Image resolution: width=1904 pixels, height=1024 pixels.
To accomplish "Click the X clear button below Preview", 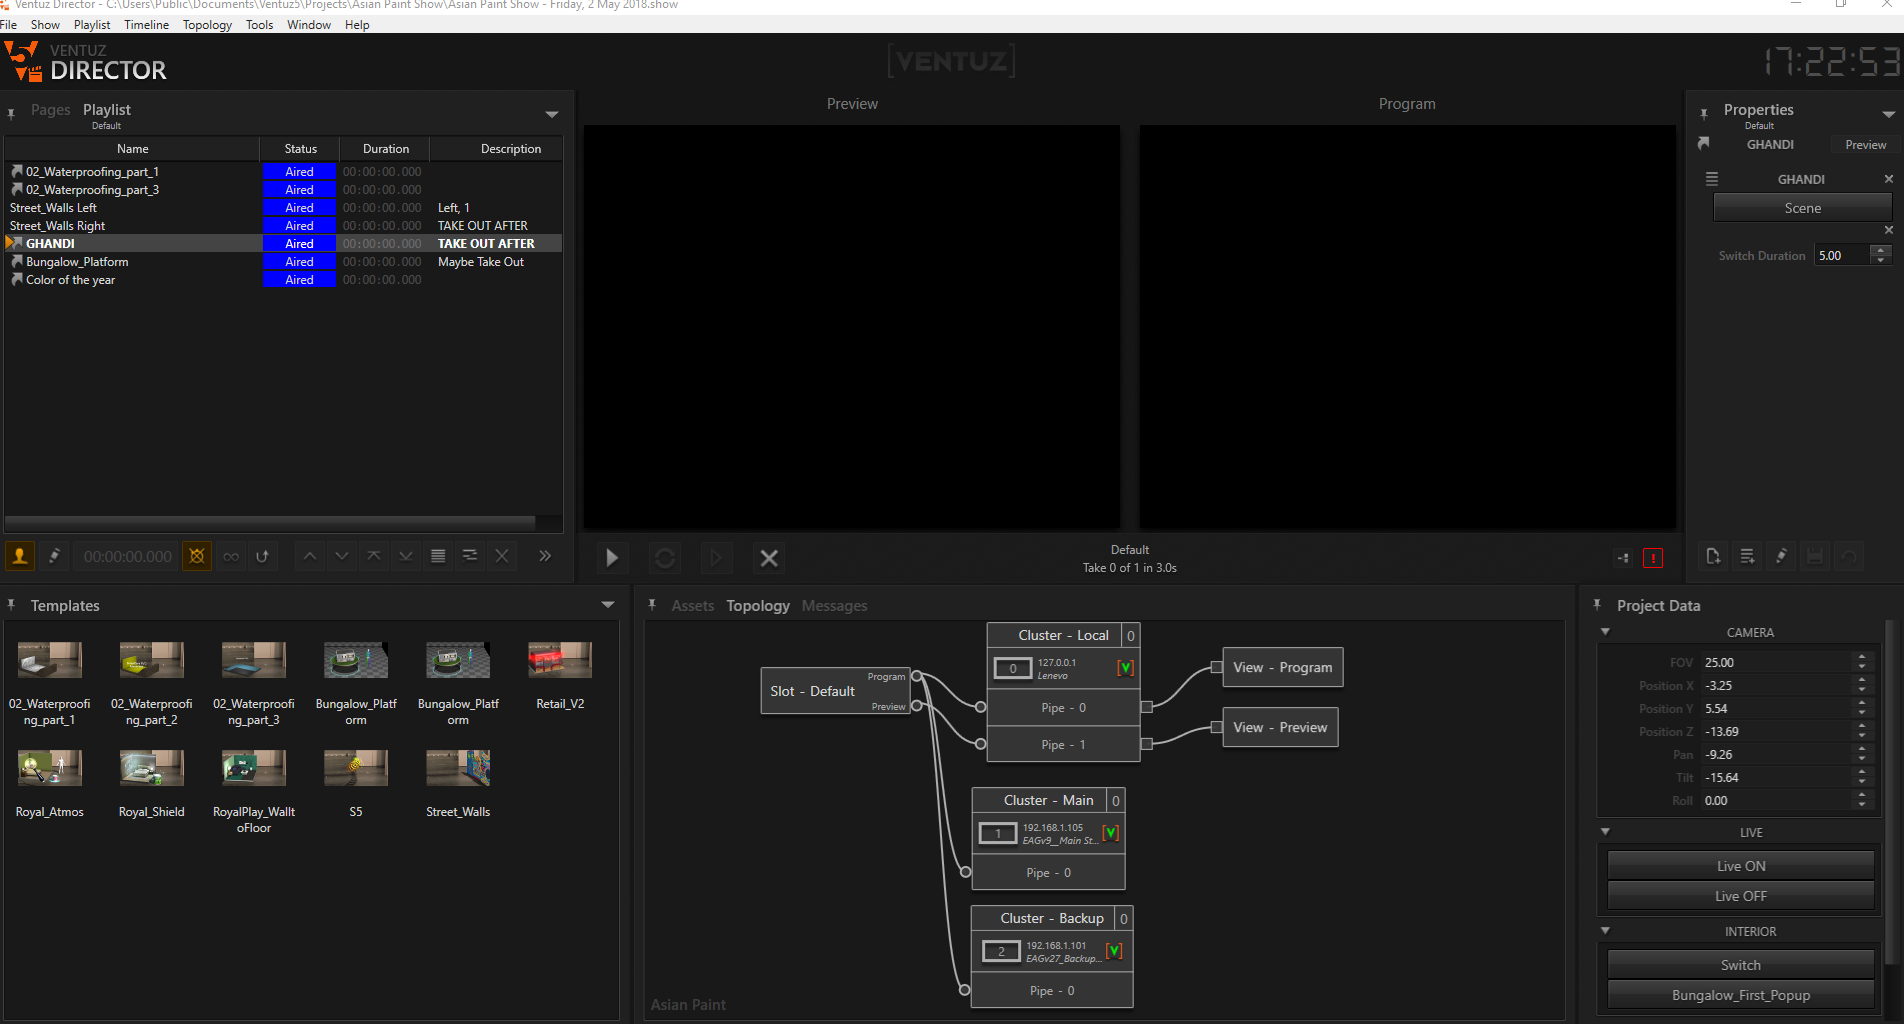I will (768, 558).
